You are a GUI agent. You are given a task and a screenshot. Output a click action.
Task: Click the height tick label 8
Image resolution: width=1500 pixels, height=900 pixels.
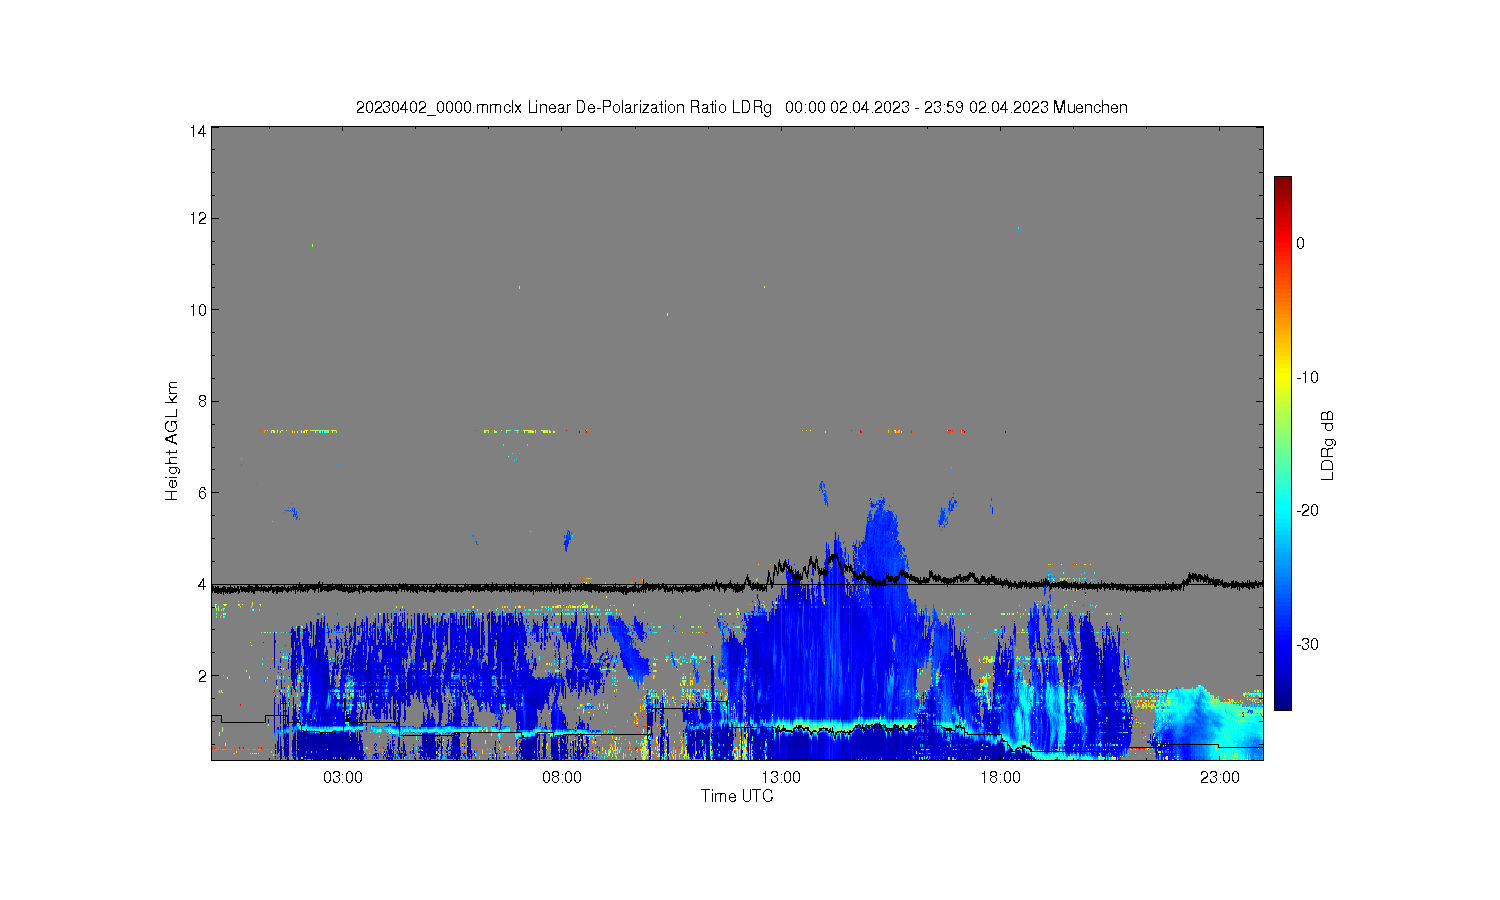pos(202,401)
